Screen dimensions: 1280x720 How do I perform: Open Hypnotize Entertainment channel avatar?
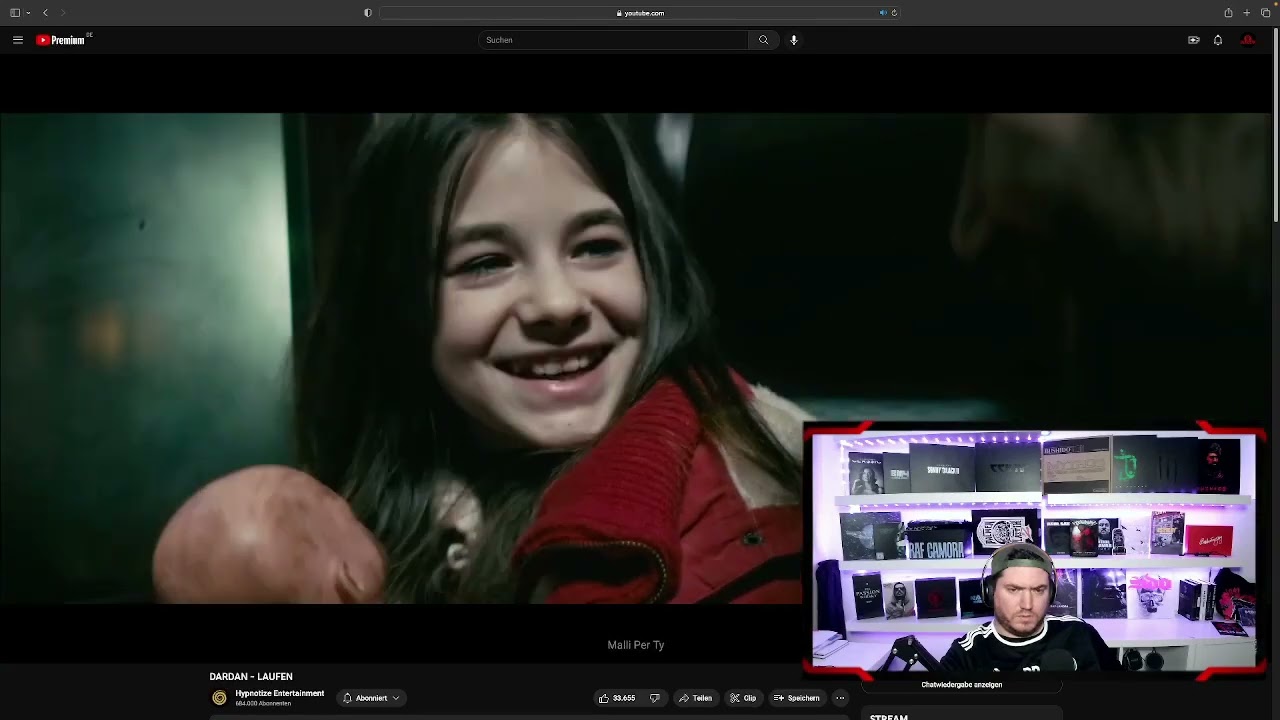219,698
